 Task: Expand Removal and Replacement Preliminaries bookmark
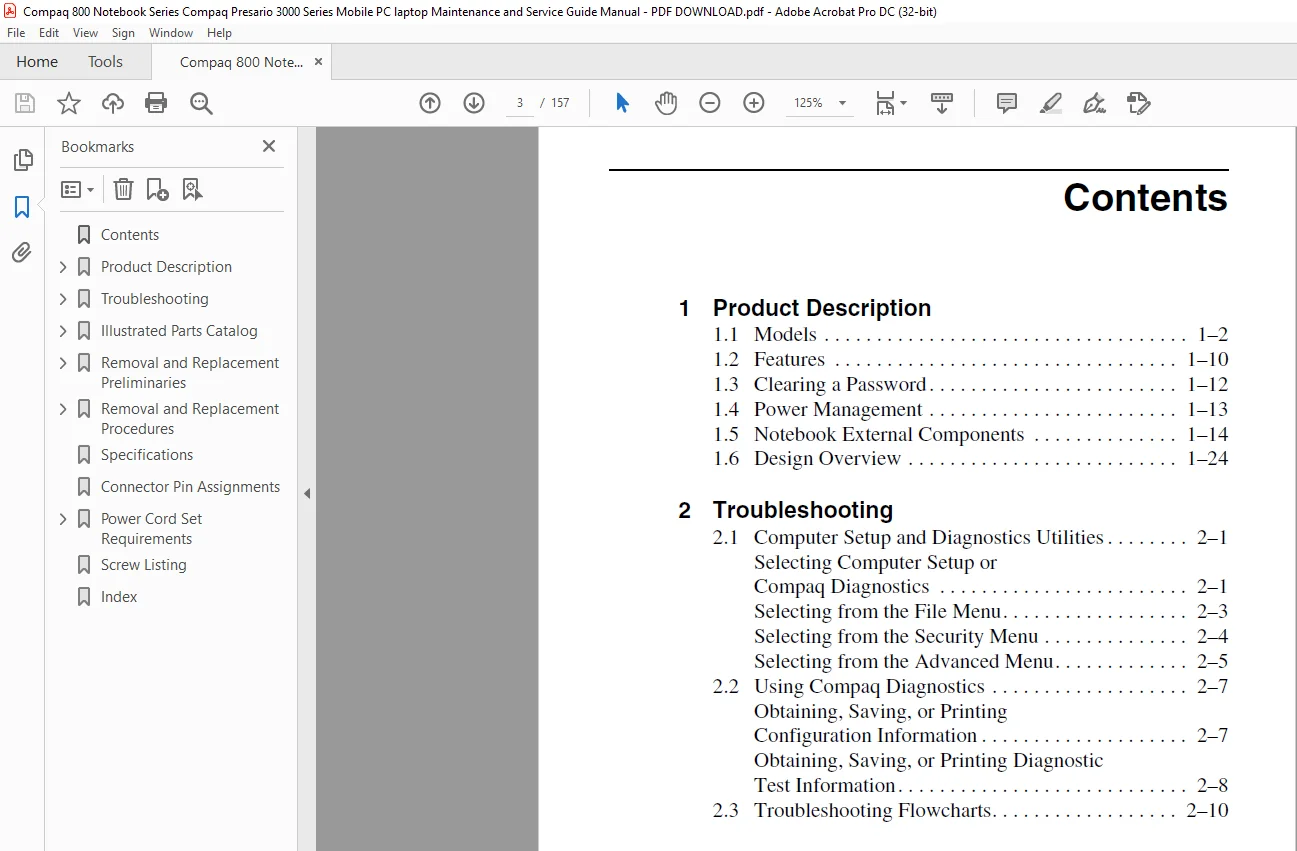[63, 363]
